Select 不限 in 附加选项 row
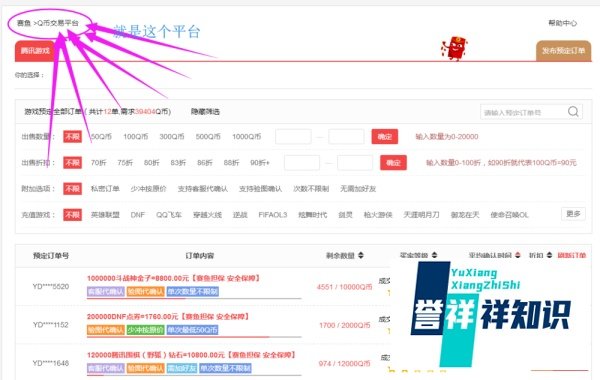 (x=72, y=189)
